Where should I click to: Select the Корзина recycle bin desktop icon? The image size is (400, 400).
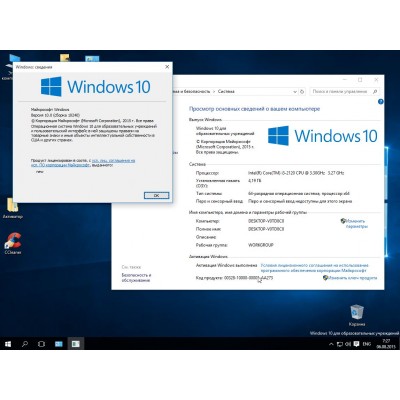pyautogui.click(x=357, y=315)
